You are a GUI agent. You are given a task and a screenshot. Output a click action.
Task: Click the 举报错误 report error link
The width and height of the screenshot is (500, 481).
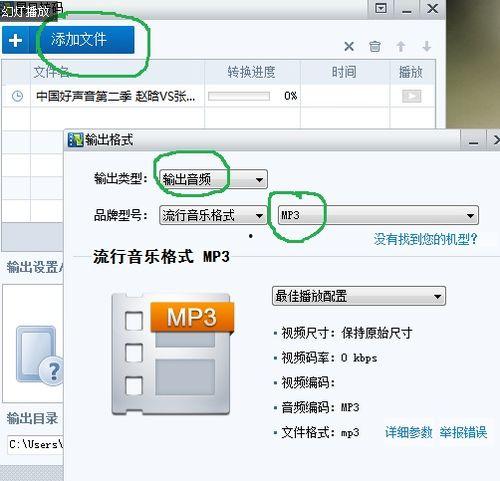[463, 432]
